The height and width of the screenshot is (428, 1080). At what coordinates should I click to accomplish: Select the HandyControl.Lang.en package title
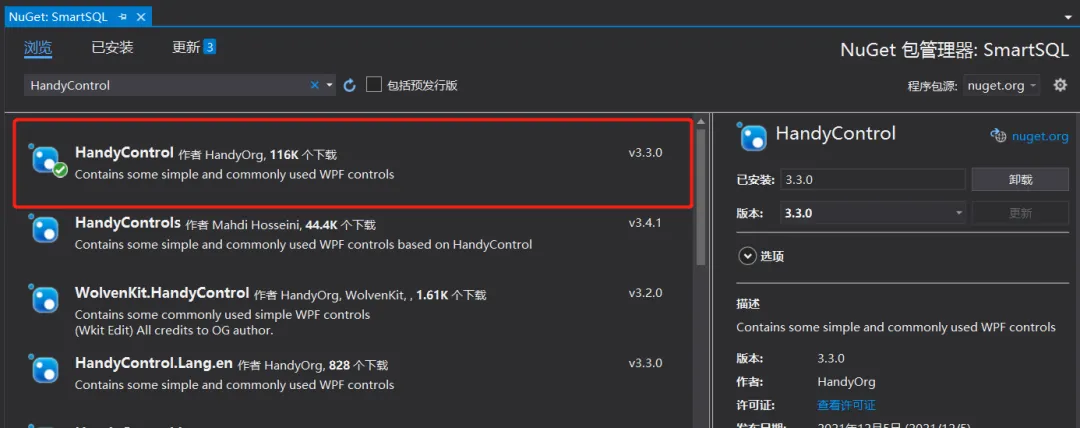pyautogui.click(x=154, y=363)
